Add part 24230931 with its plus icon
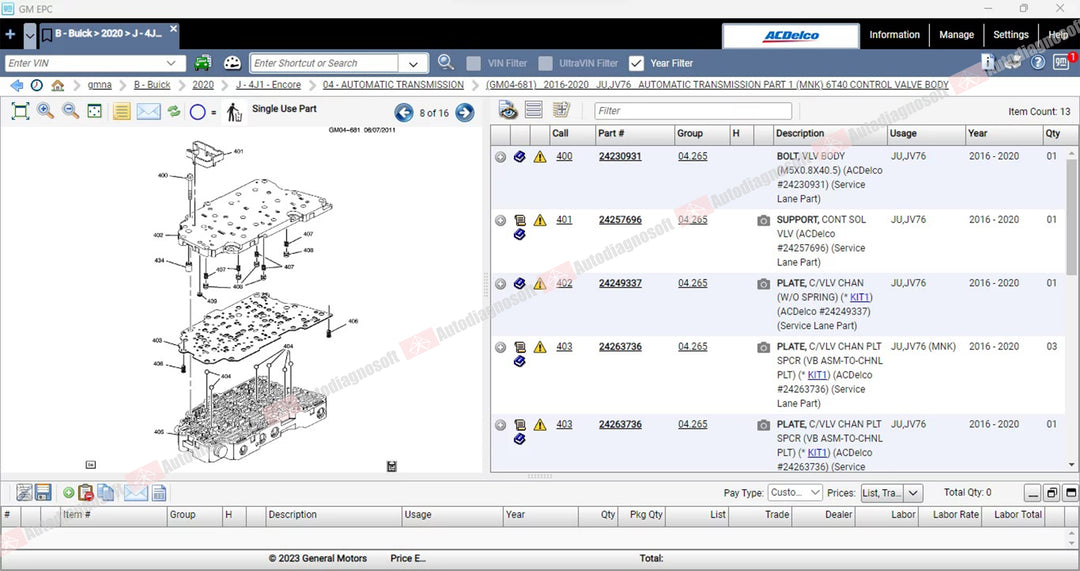Screen dimensions: 1080x571 point(501,157)
